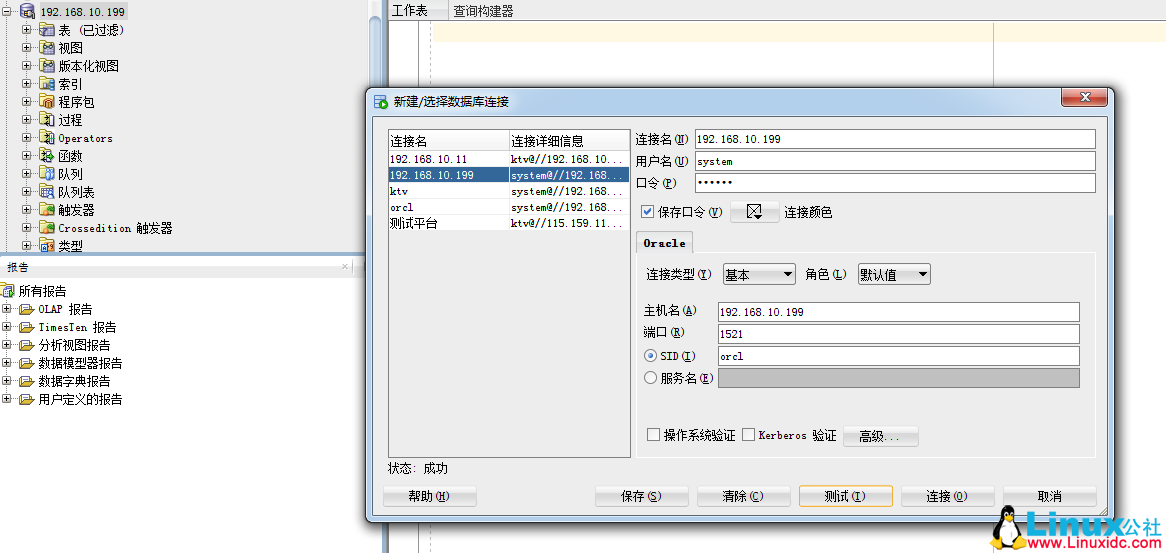
Task: Click the 触发器 triggers folder icon
Action: pyautogui.click(x=47, y=210)
